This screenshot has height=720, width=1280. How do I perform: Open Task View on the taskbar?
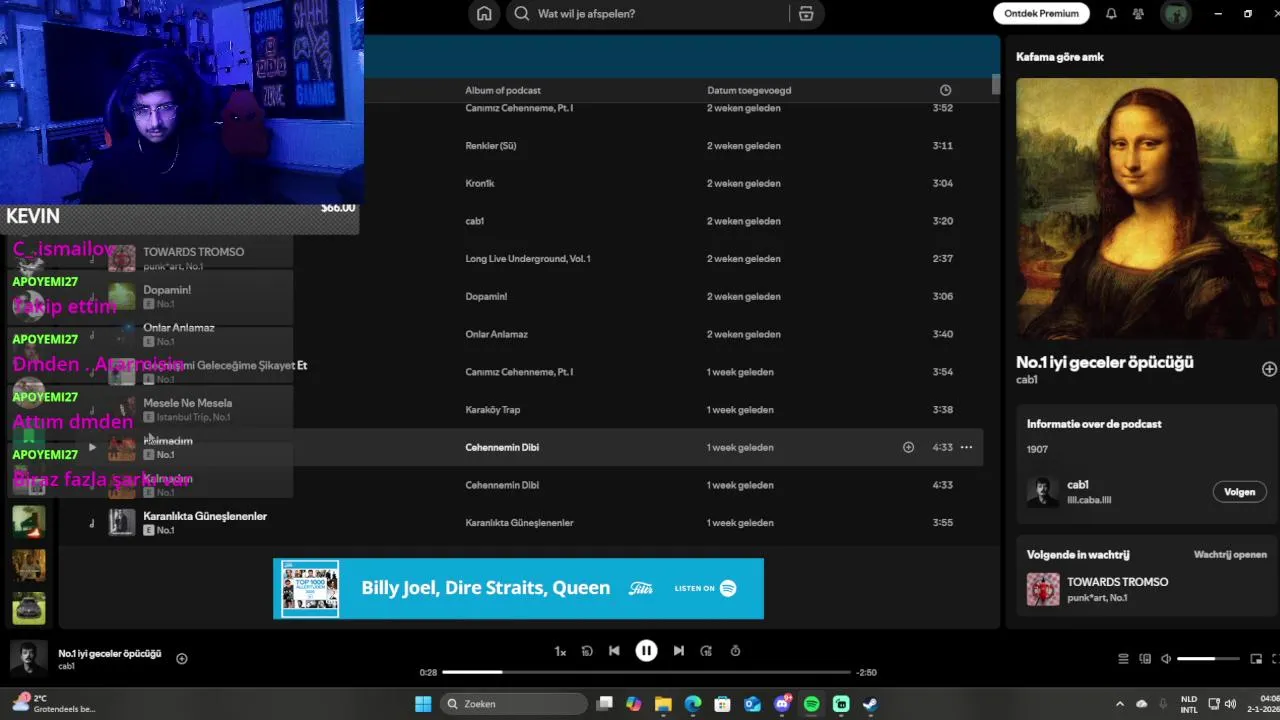tap(604, 704)
